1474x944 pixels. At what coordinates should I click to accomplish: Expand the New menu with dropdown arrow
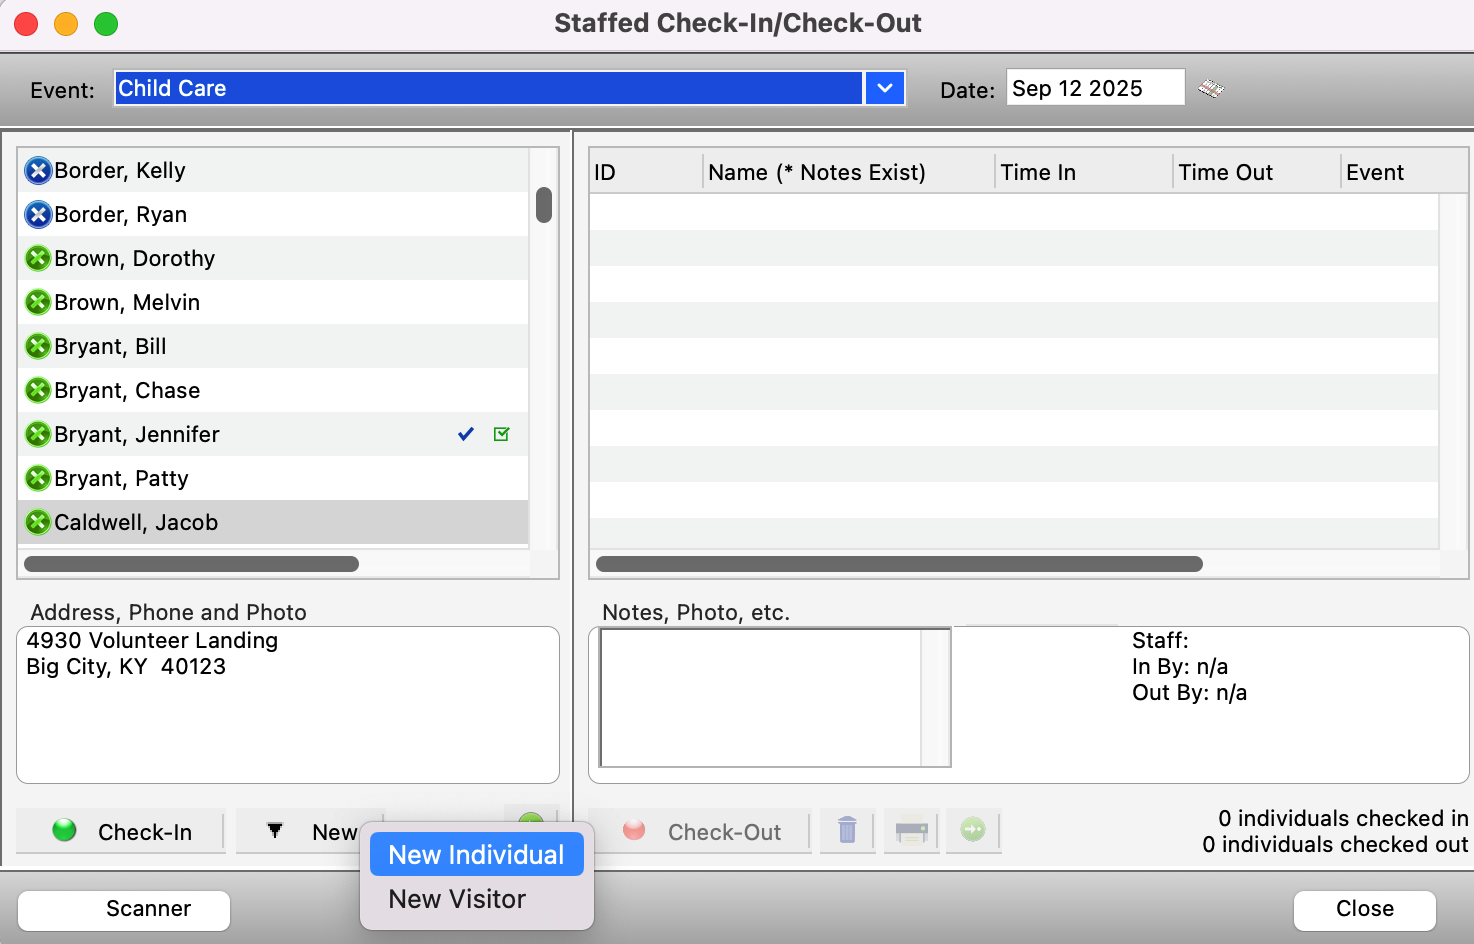click(335, 831)
